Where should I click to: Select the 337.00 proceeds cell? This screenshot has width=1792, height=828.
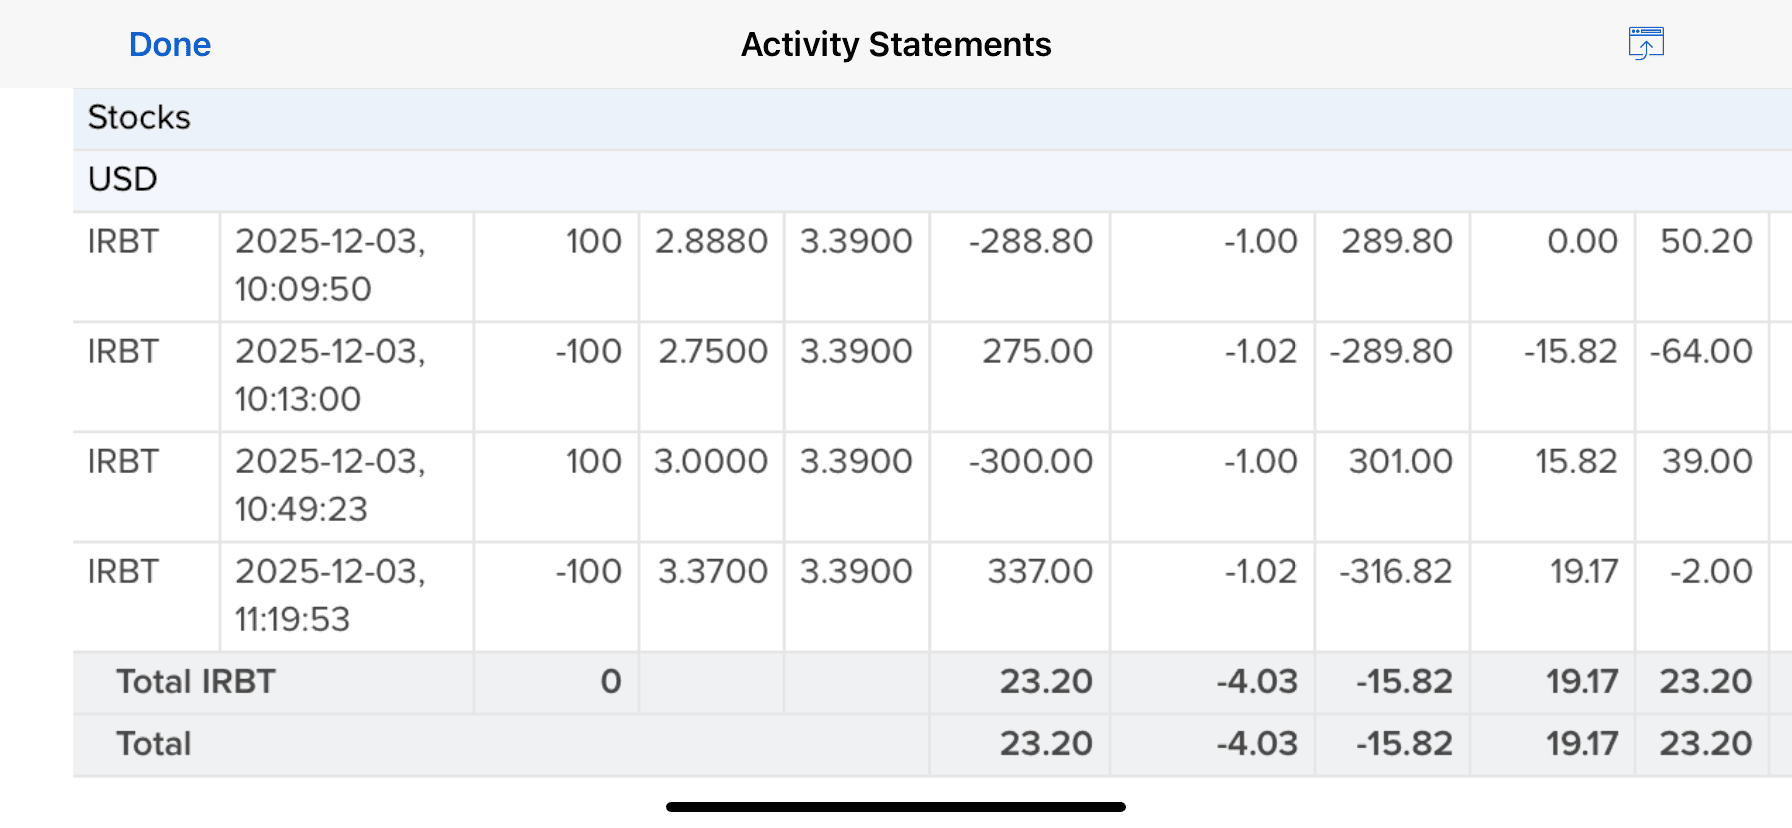pos(1040,572)
